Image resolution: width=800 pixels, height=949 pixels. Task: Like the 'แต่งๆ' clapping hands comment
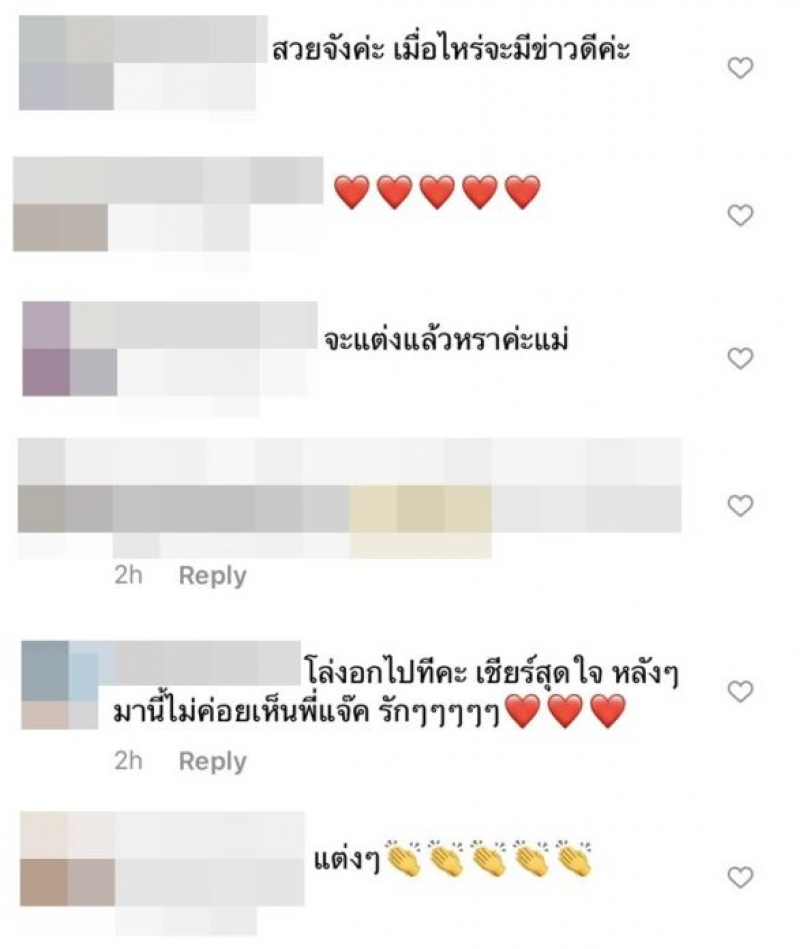click(739, 877)
